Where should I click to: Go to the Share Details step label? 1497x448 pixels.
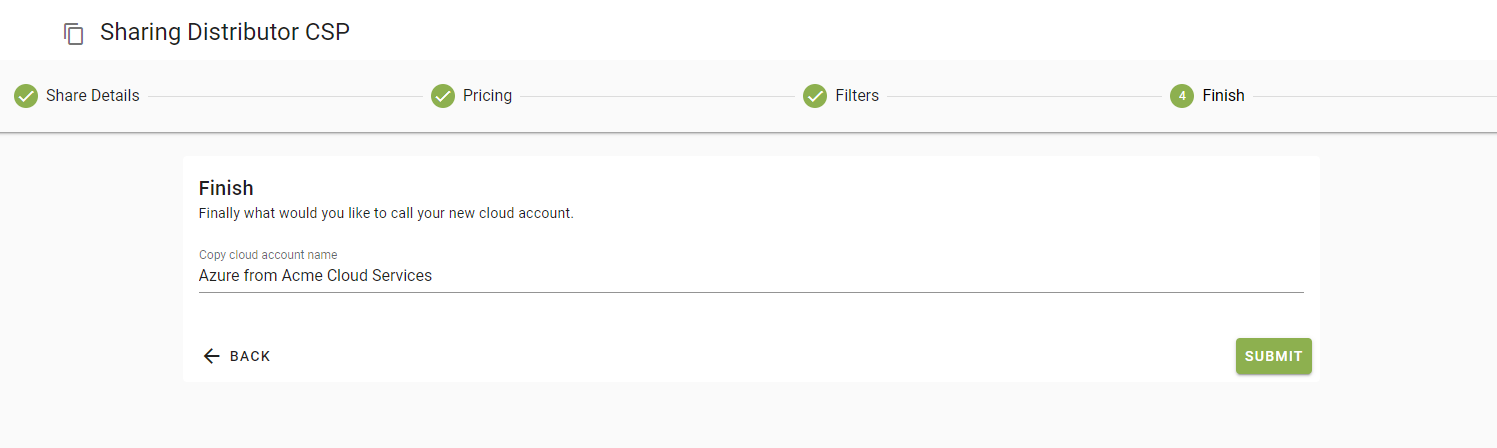click(x=93, y=96)
